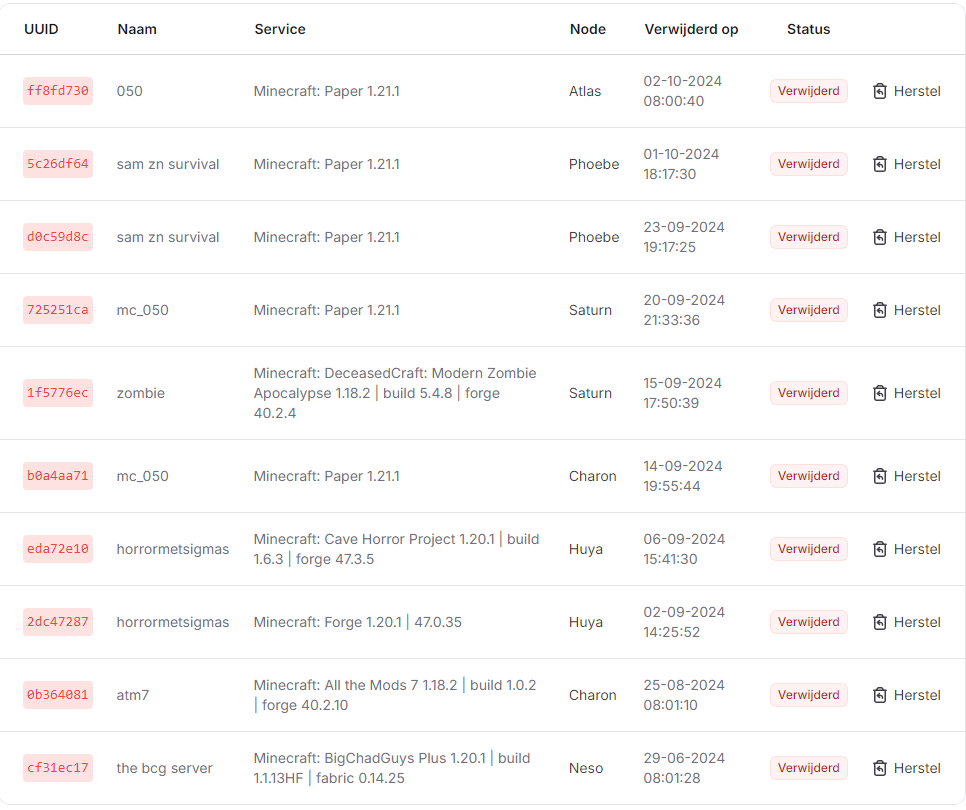Click the Verwijderd op column header

(x=691, y=29)
